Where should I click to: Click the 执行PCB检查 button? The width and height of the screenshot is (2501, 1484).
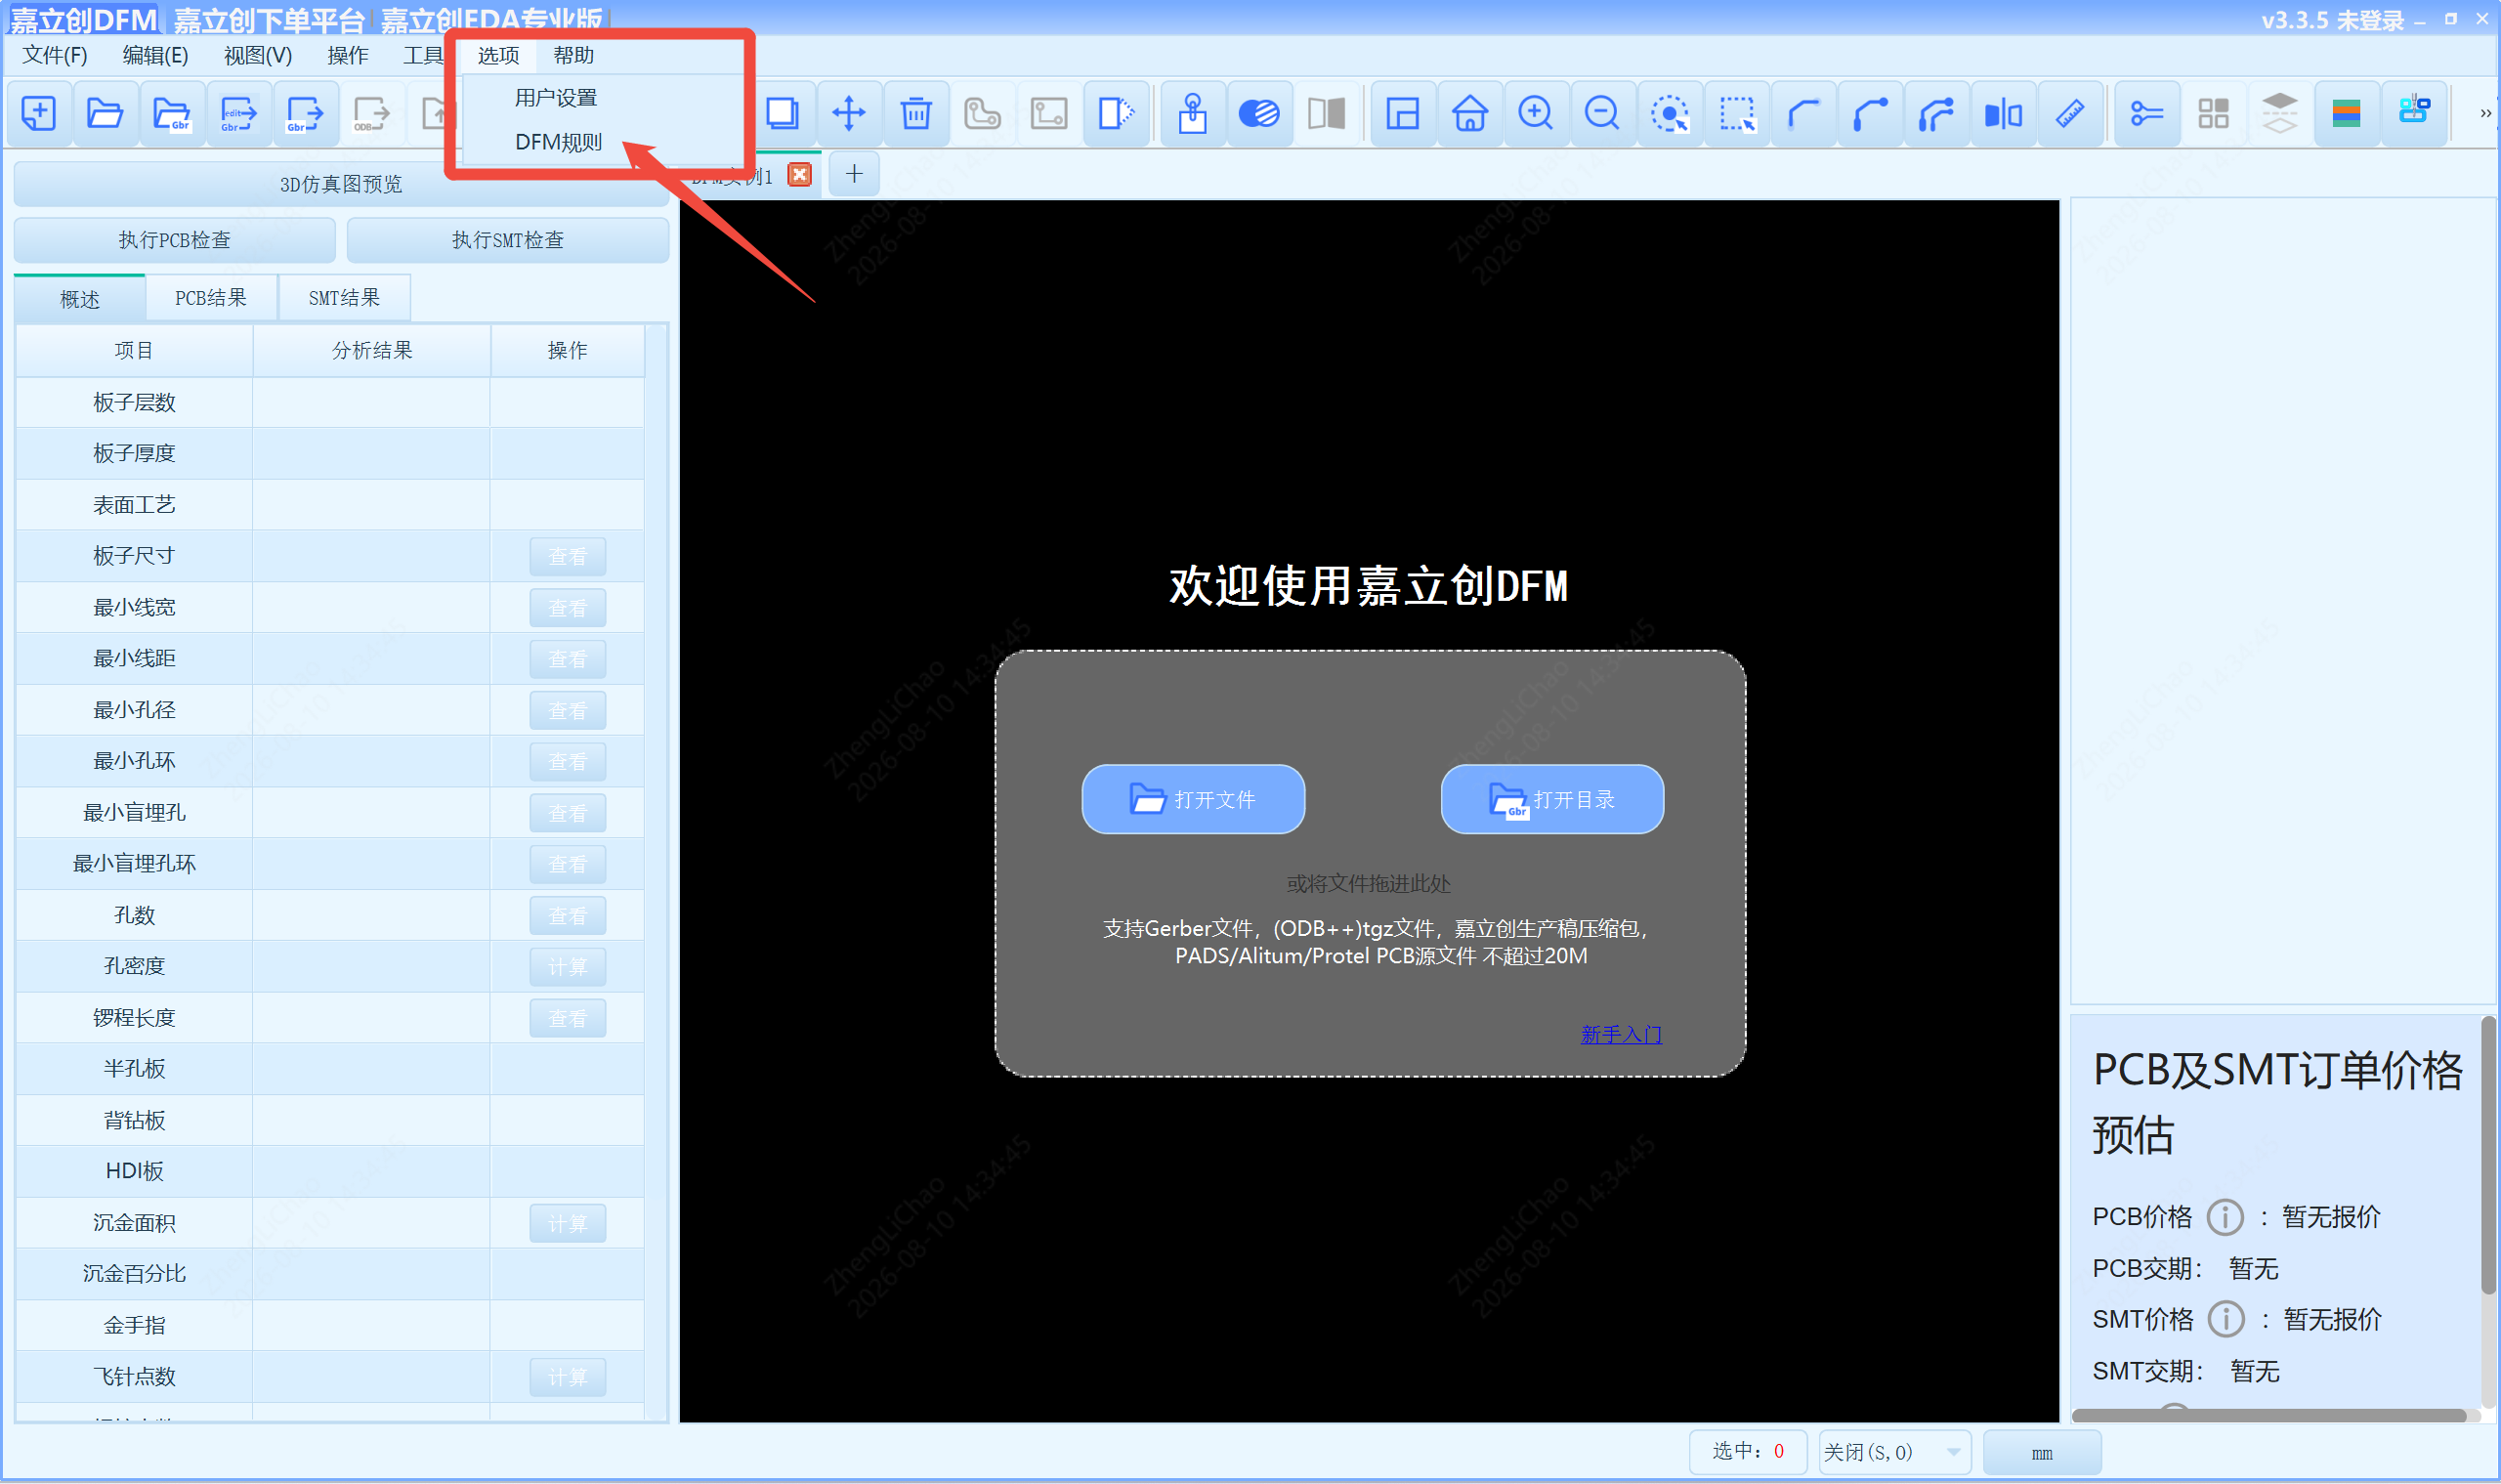pyautogui.click(x=175, y=240)
